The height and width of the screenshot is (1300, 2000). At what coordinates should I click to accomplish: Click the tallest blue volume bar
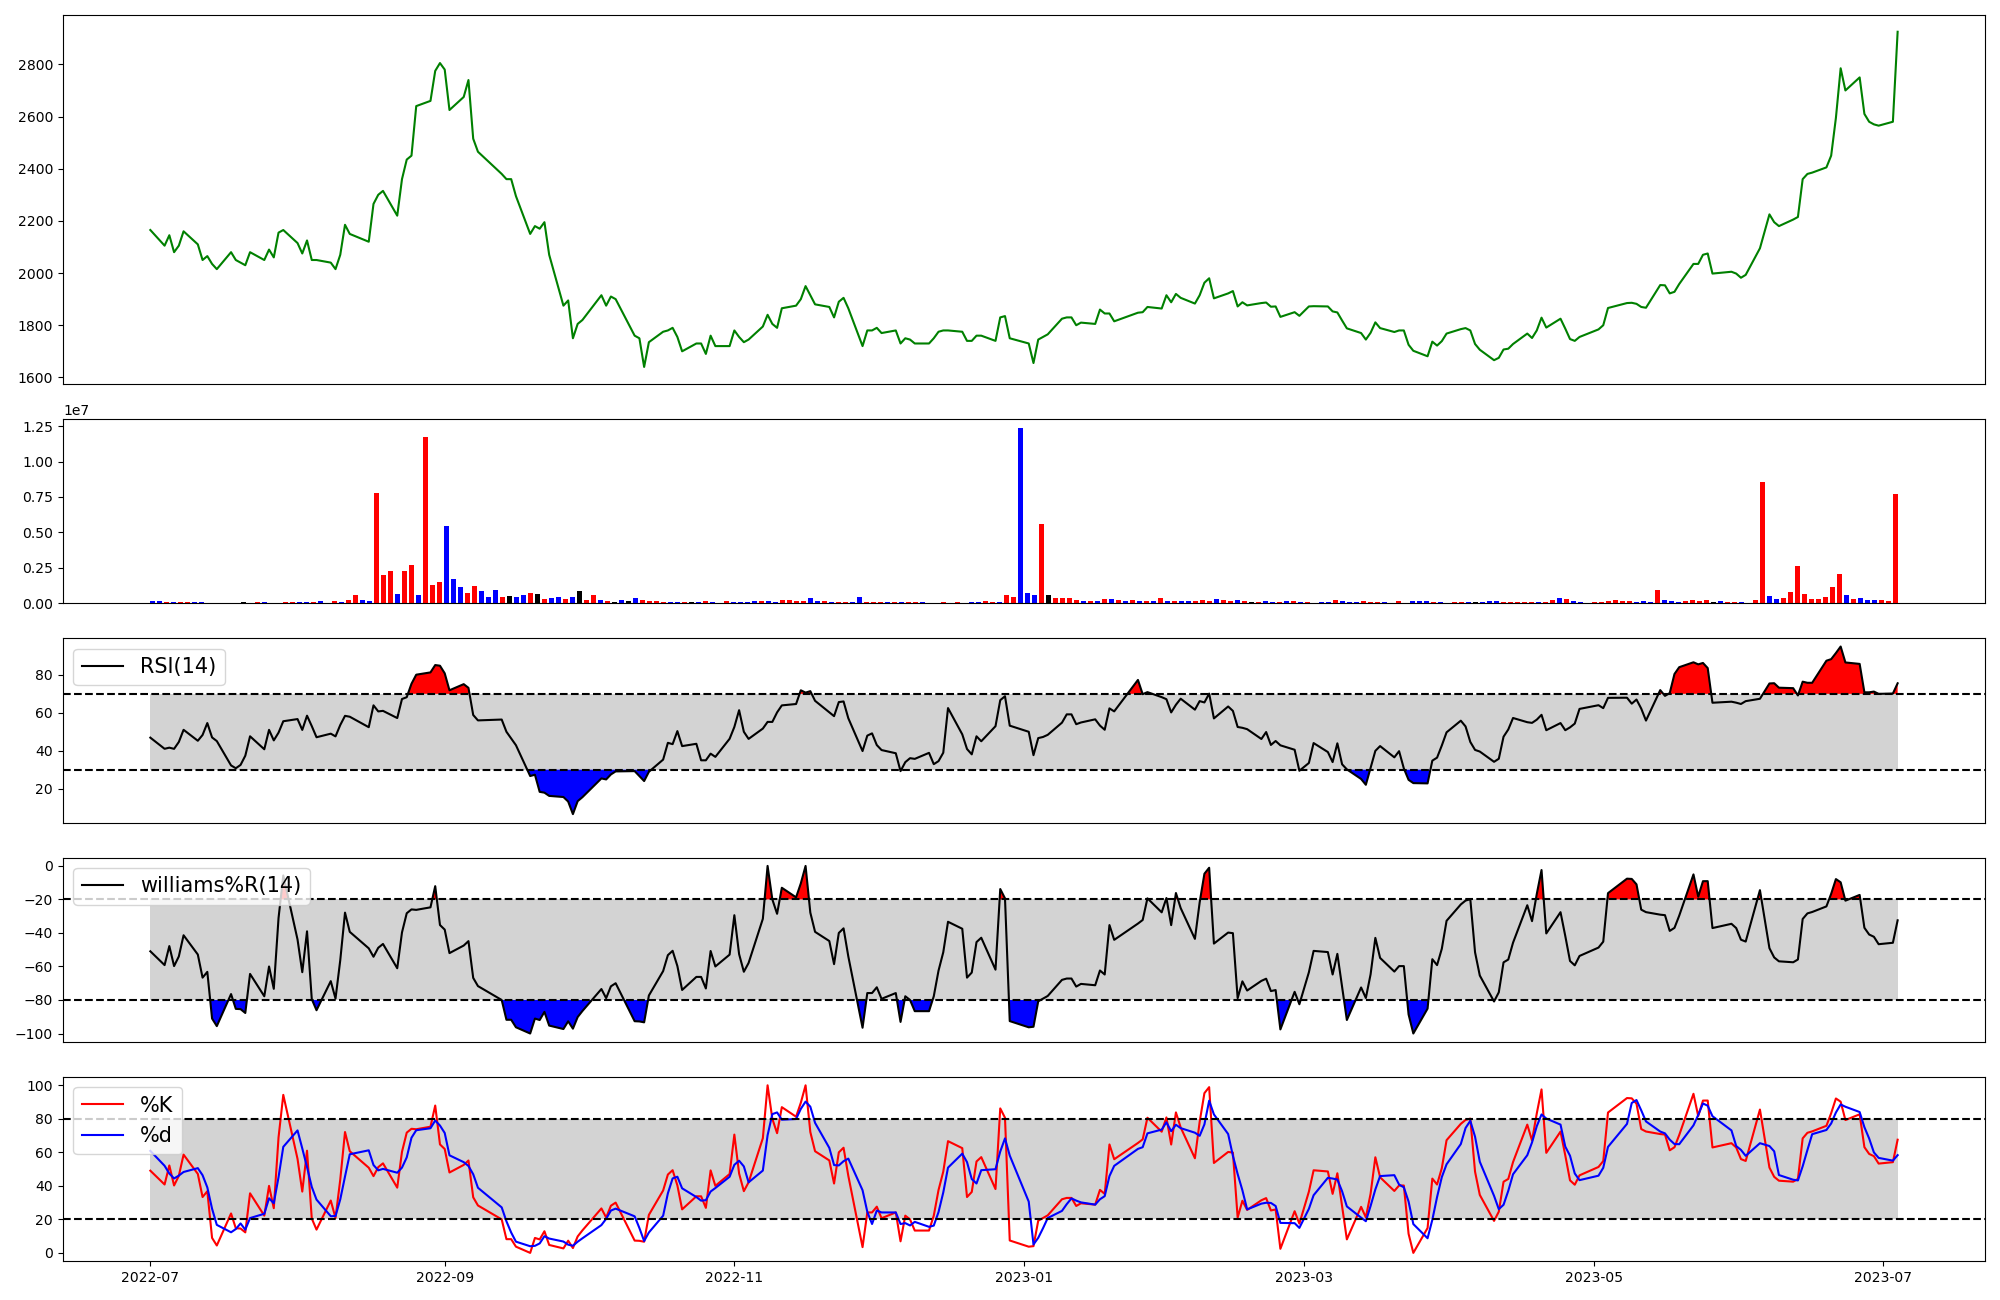[1020, 515]
